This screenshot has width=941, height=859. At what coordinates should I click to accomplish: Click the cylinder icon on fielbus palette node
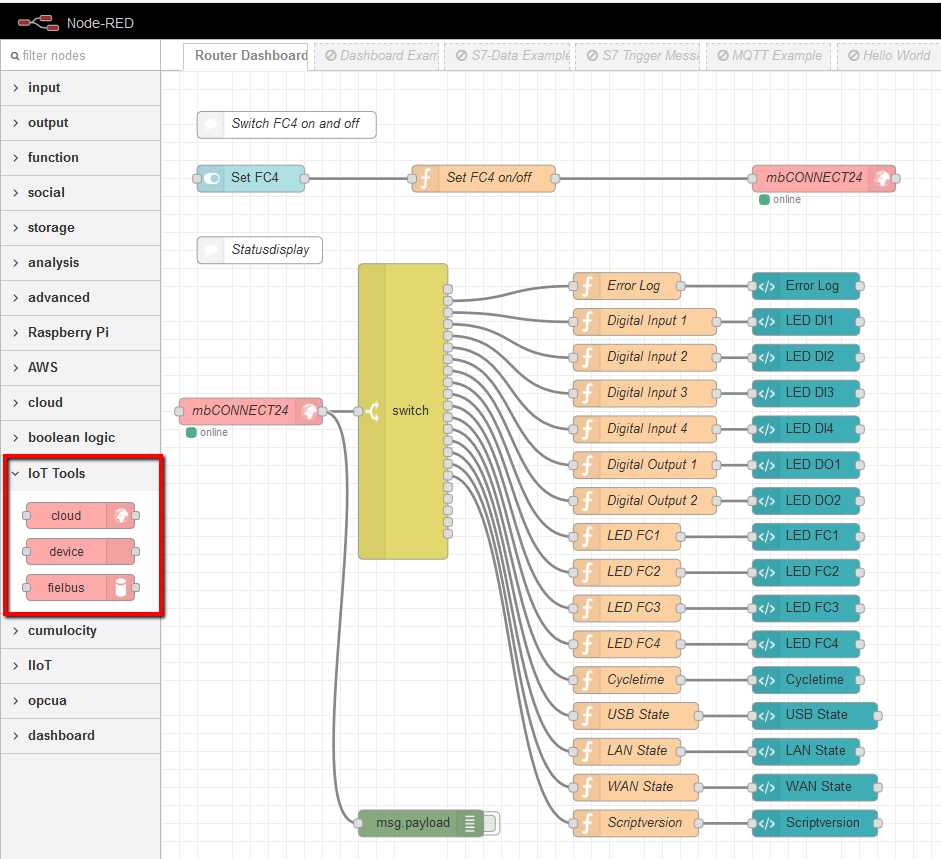tap(121, 588)
